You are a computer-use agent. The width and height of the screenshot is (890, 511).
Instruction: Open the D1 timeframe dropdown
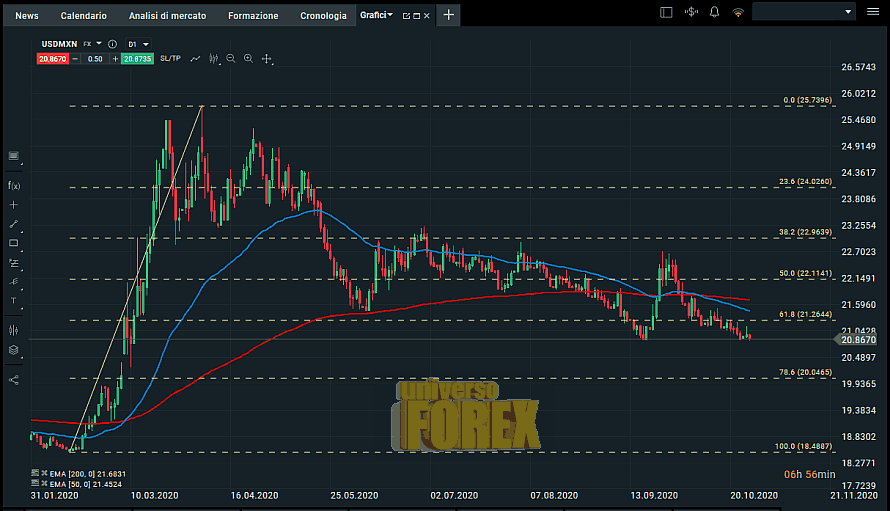pyautogui.click(x=139, y=44)
